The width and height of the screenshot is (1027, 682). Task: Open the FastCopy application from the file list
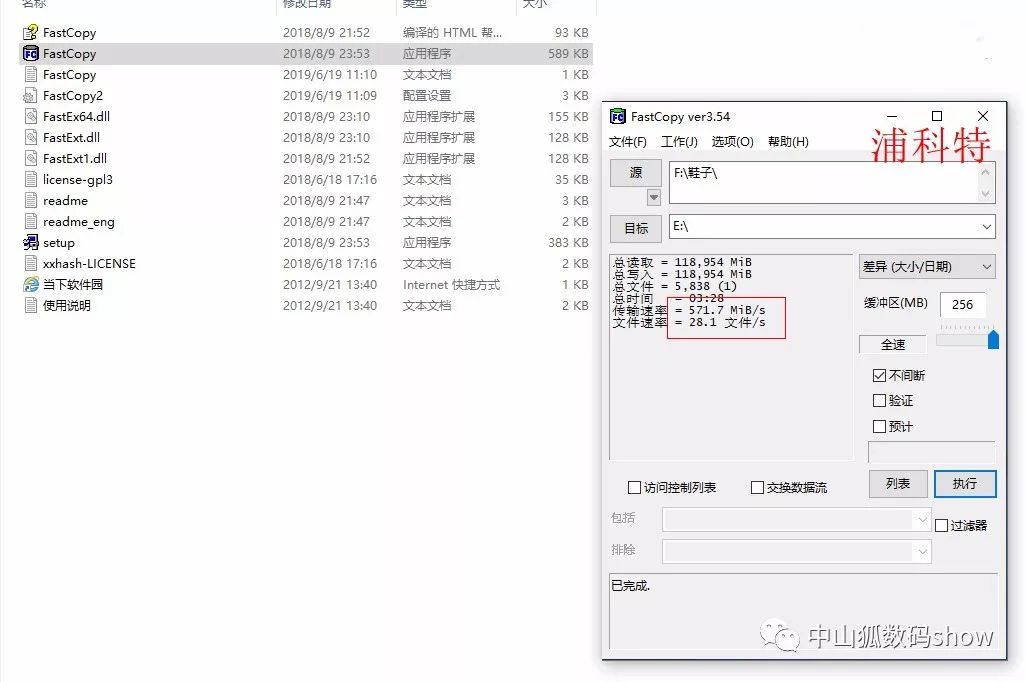[70, 53]
